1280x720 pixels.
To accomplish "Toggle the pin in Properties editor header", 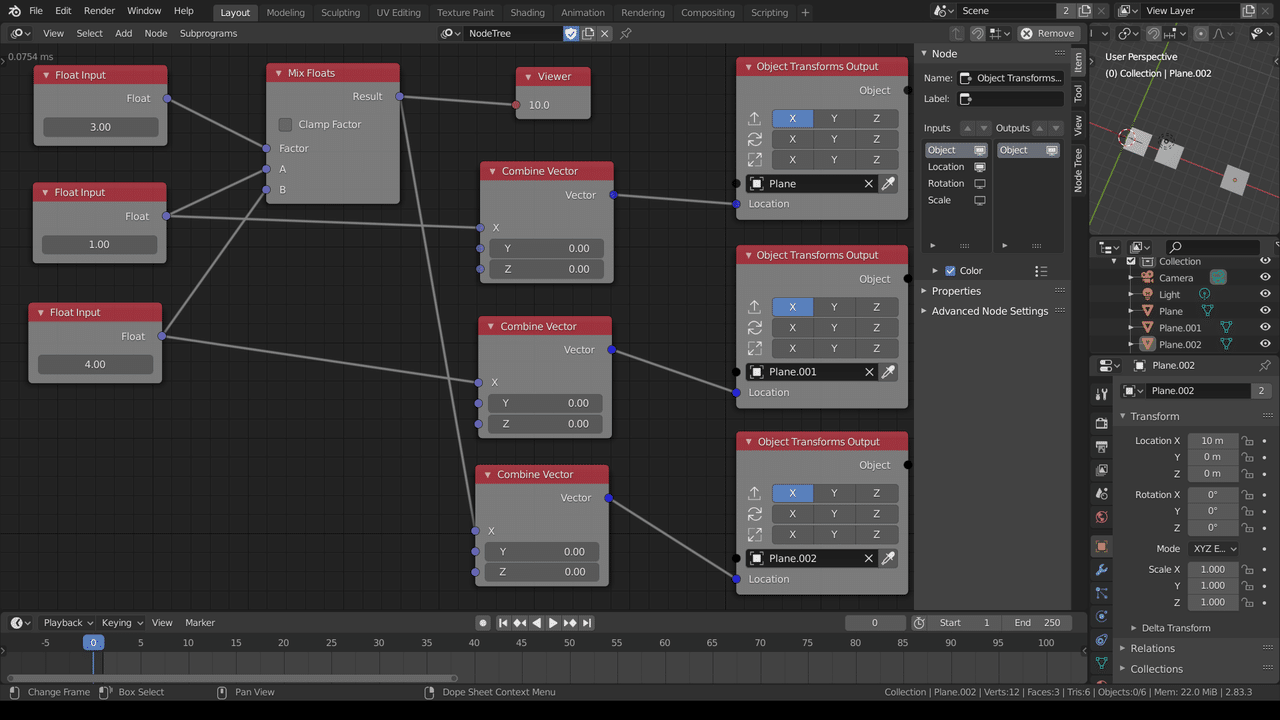I will coord(1265,365).
